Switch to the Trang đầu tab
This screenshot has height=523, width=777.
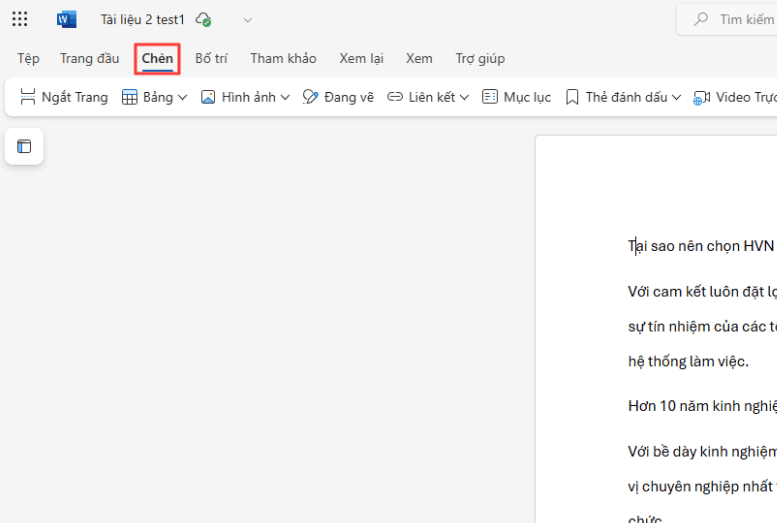(90, 58)
